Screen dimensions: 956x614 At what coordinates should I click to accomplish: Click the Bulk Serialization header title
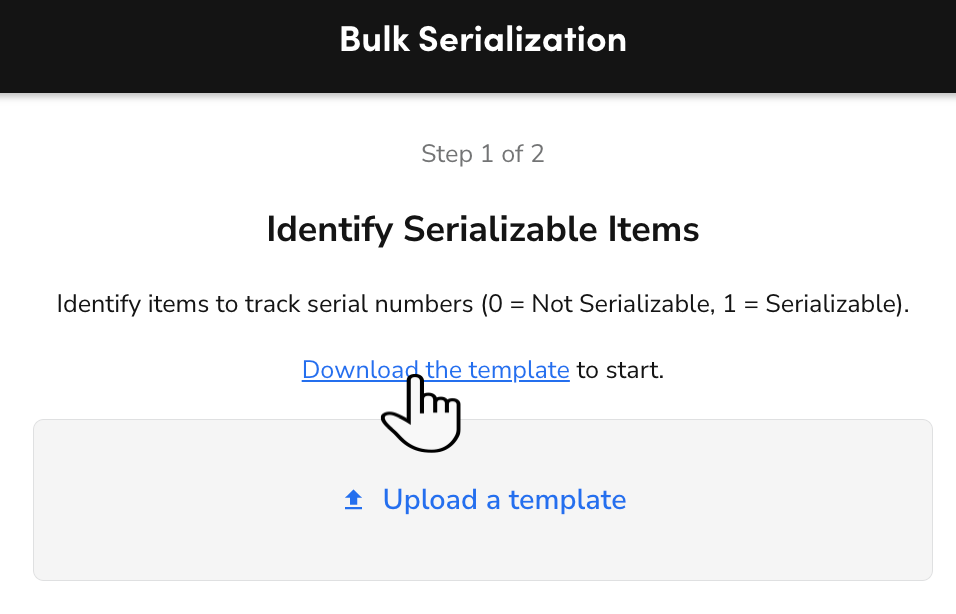483,40
